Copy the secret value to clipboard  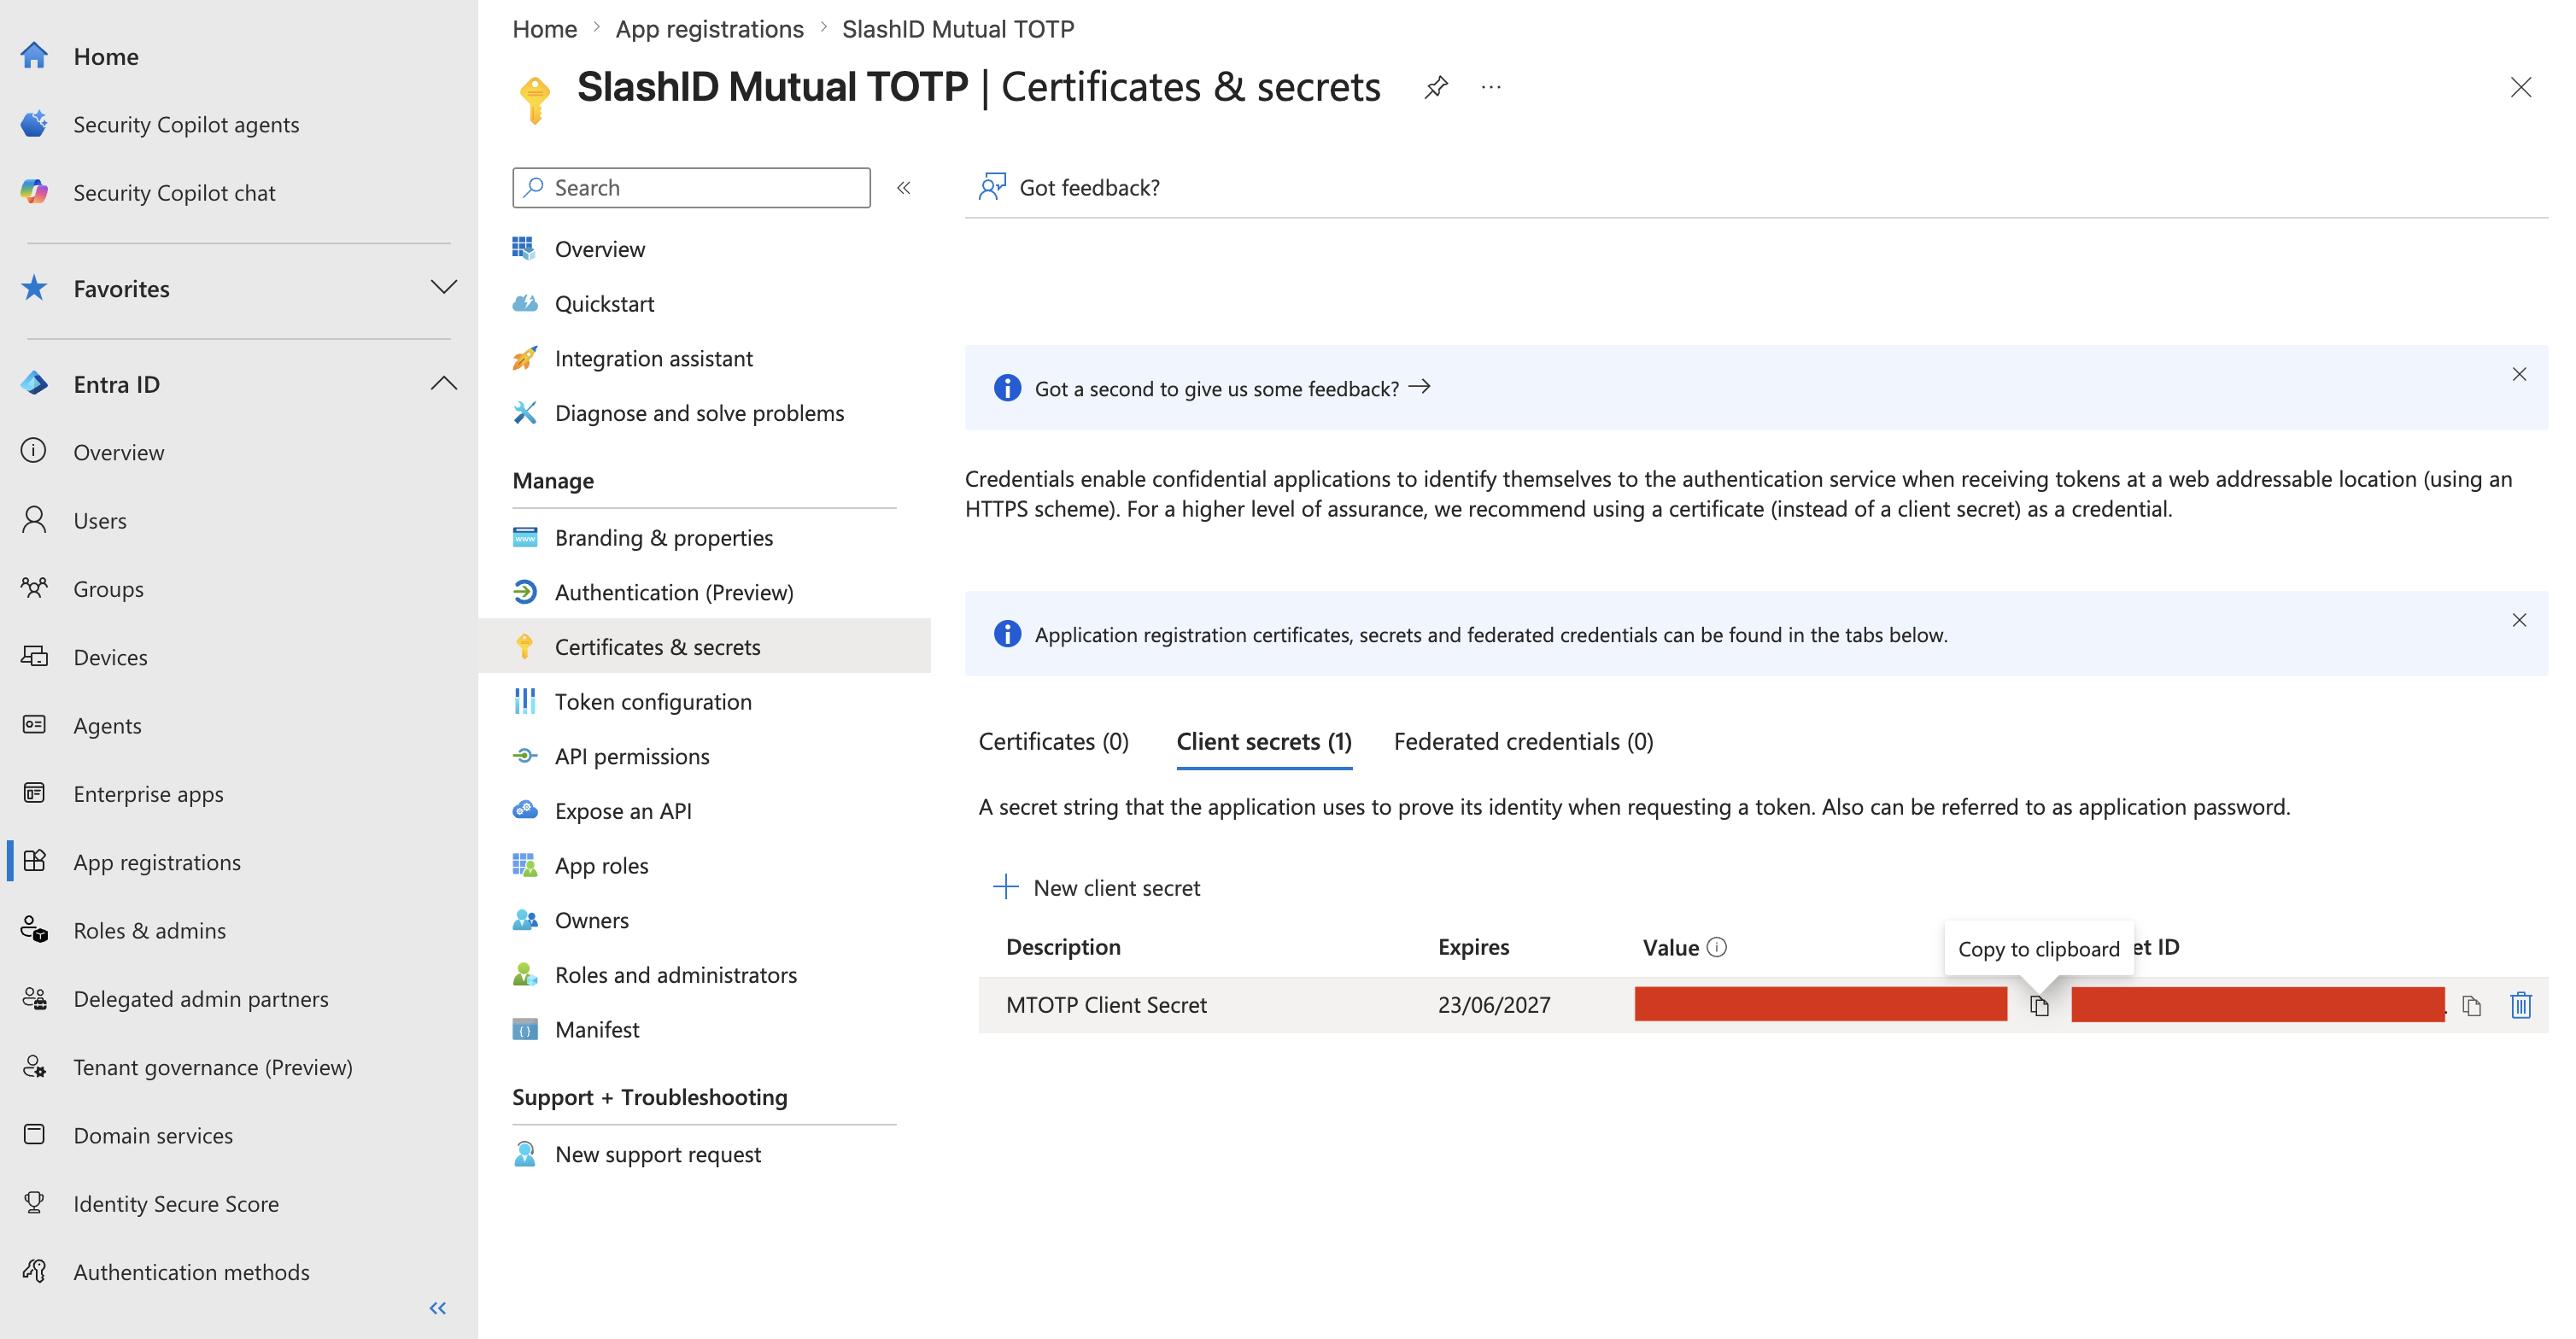point(2039,1005)
